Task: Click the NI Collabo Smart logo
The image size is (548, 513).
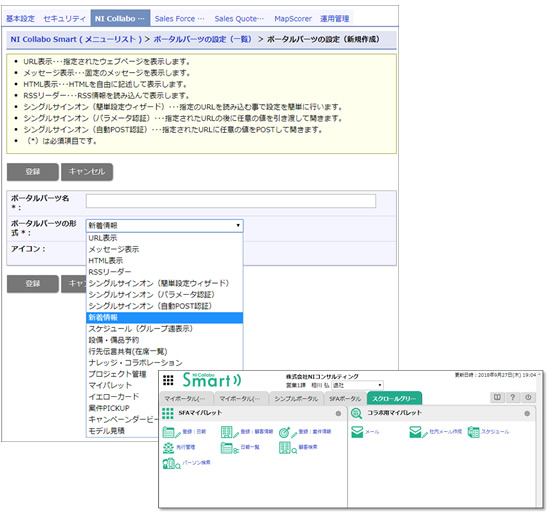Action: point(211,380)
